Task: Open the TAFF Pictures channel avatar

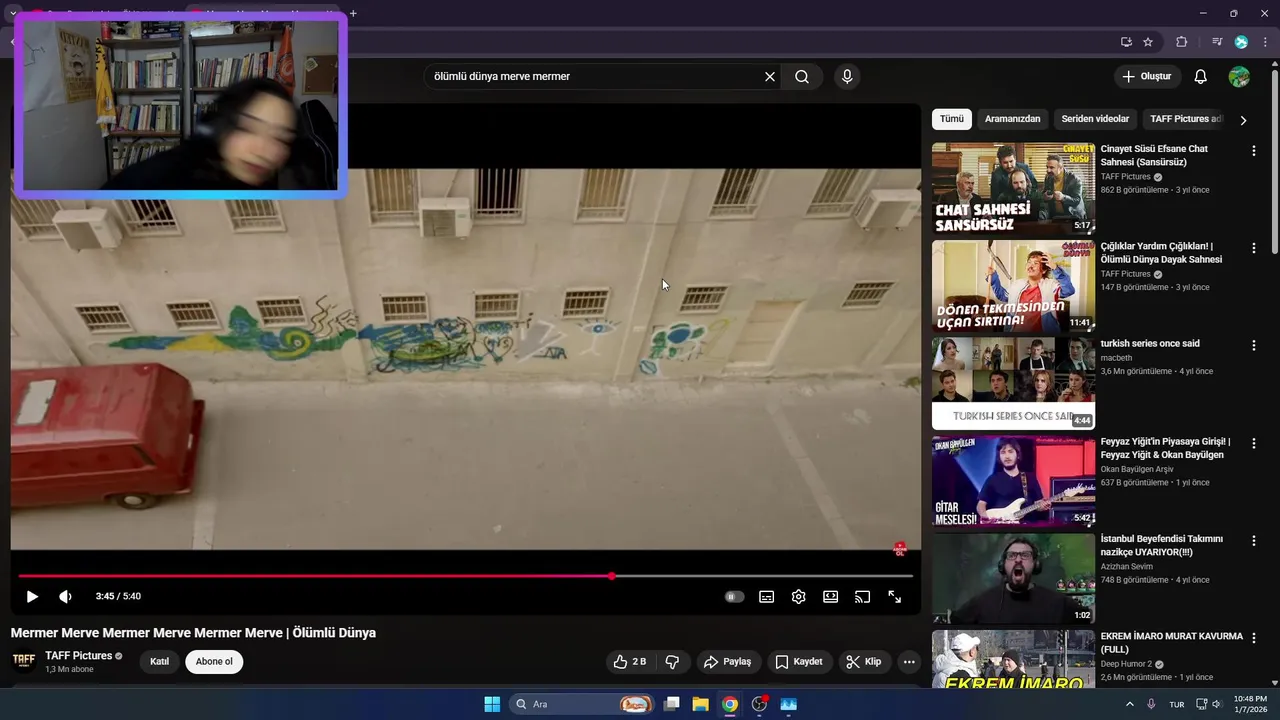Action: tap(24, 661)
